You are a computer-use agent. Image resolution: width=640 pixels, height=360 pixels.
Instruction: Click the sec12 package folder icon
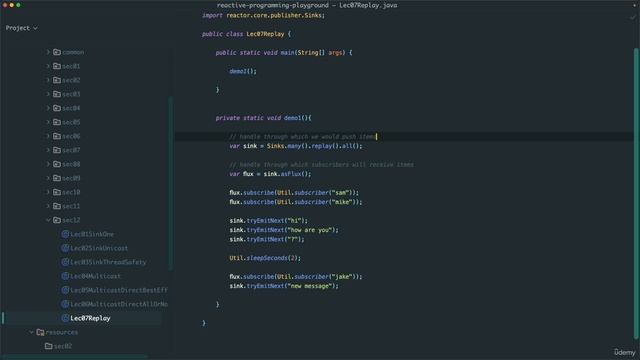[x=57, y=220]
